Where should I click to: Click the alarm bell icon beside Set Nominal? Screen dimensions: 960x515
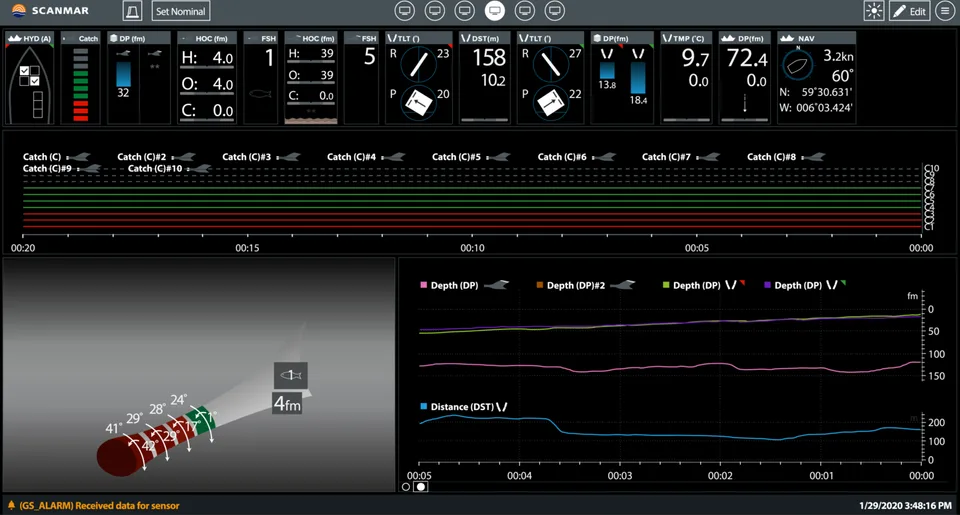click(132, 11)
